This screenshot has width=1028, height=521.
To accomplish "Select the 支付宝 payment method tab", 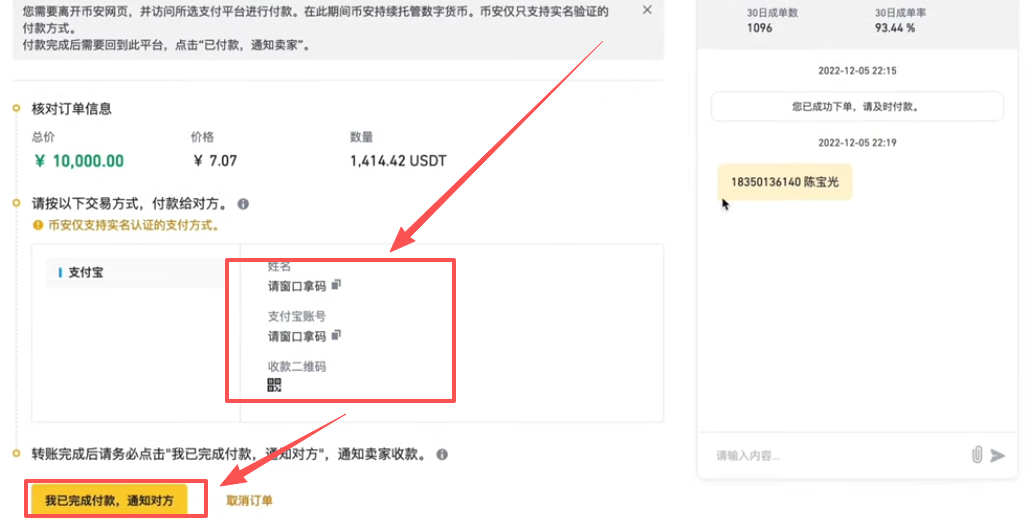I will click(x=134, y=273).
